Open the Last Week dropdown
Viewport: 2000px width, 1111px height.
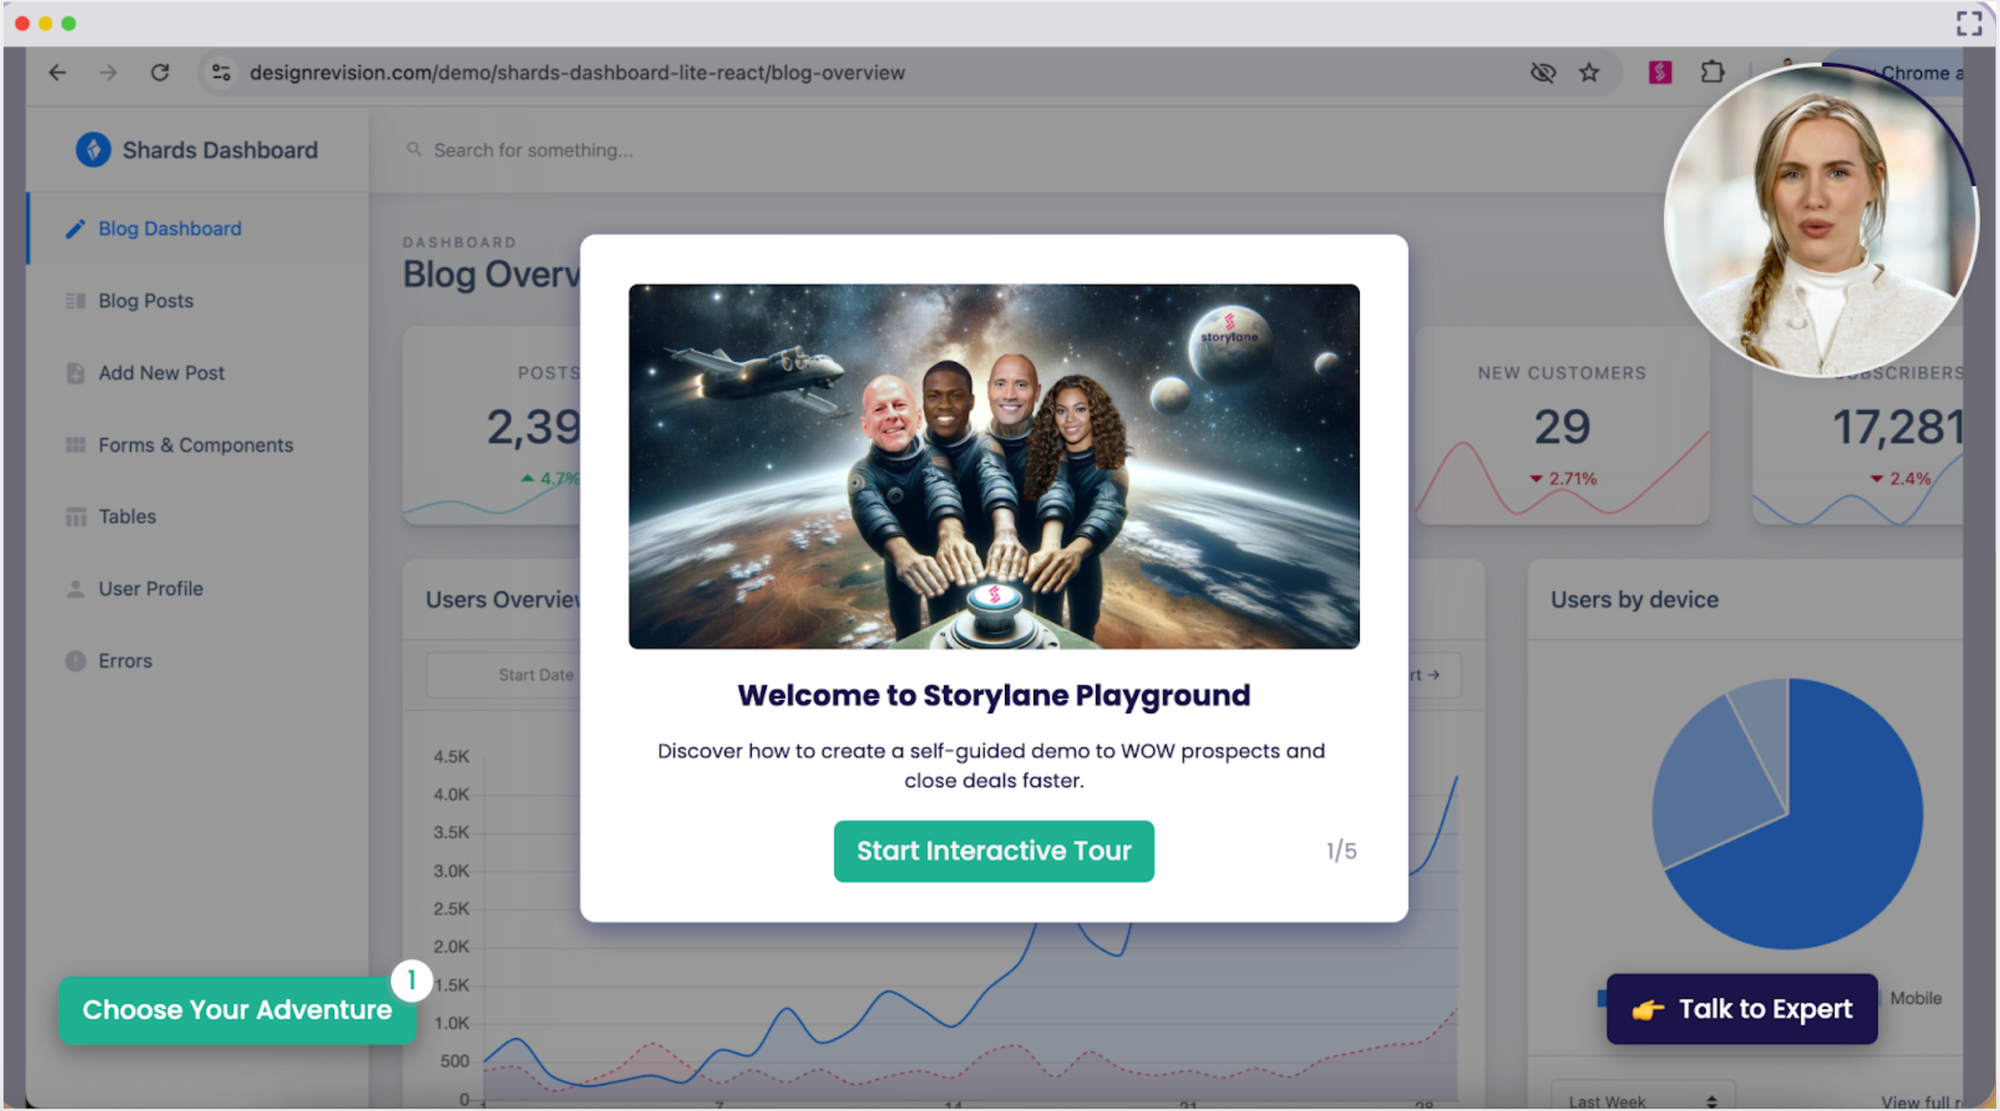pos(1642,1098)
